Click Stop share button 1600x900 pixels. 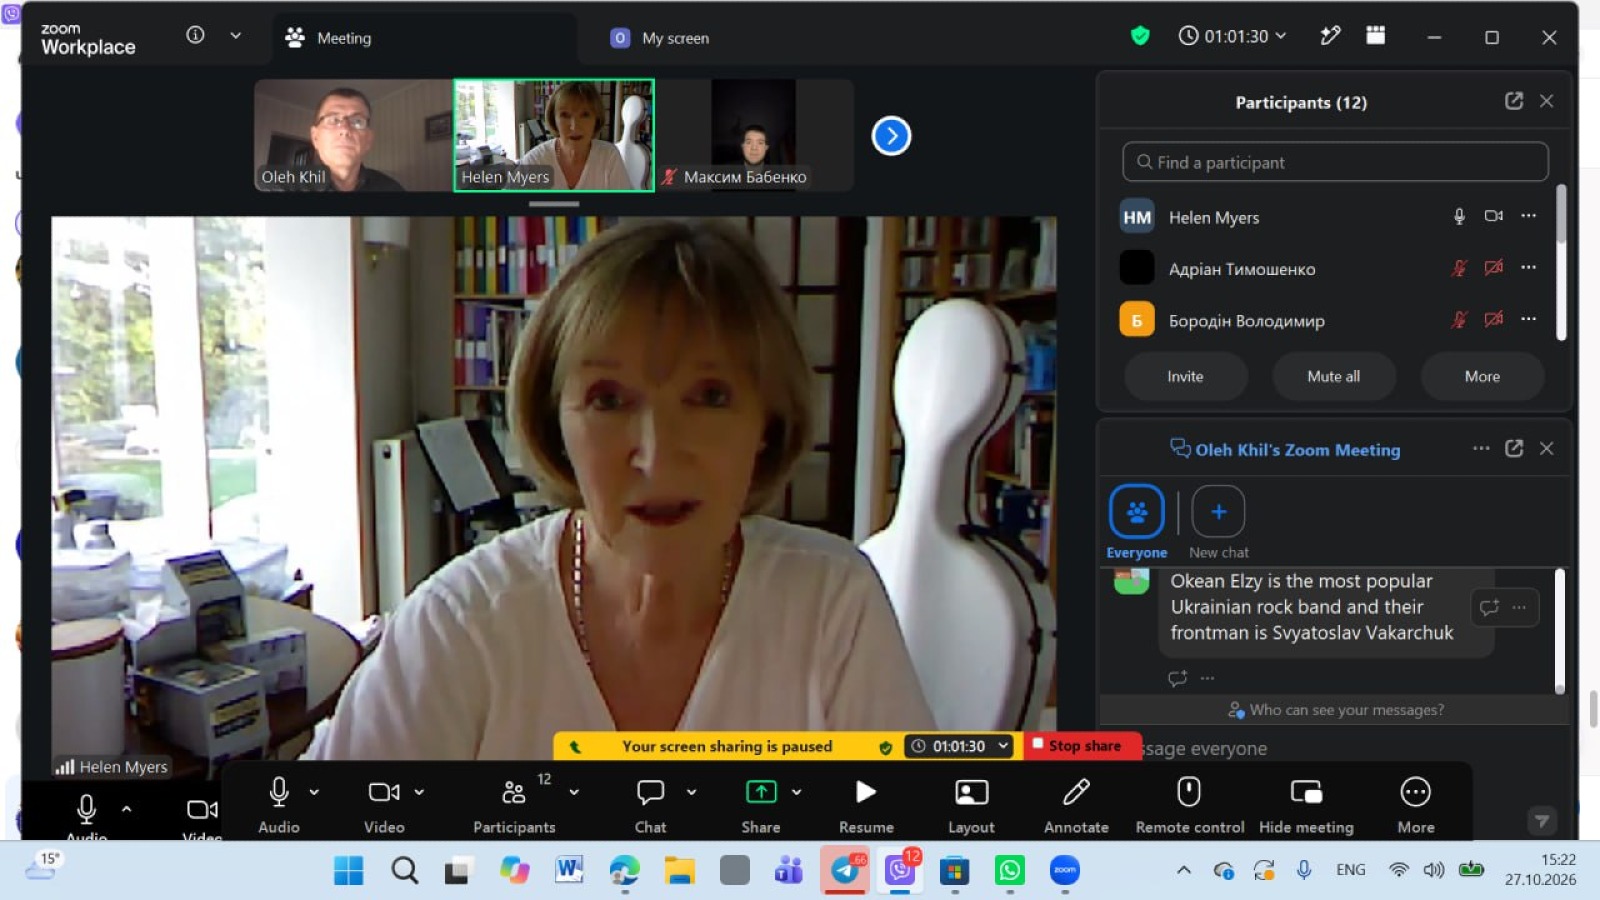(x=1083, y=746)
